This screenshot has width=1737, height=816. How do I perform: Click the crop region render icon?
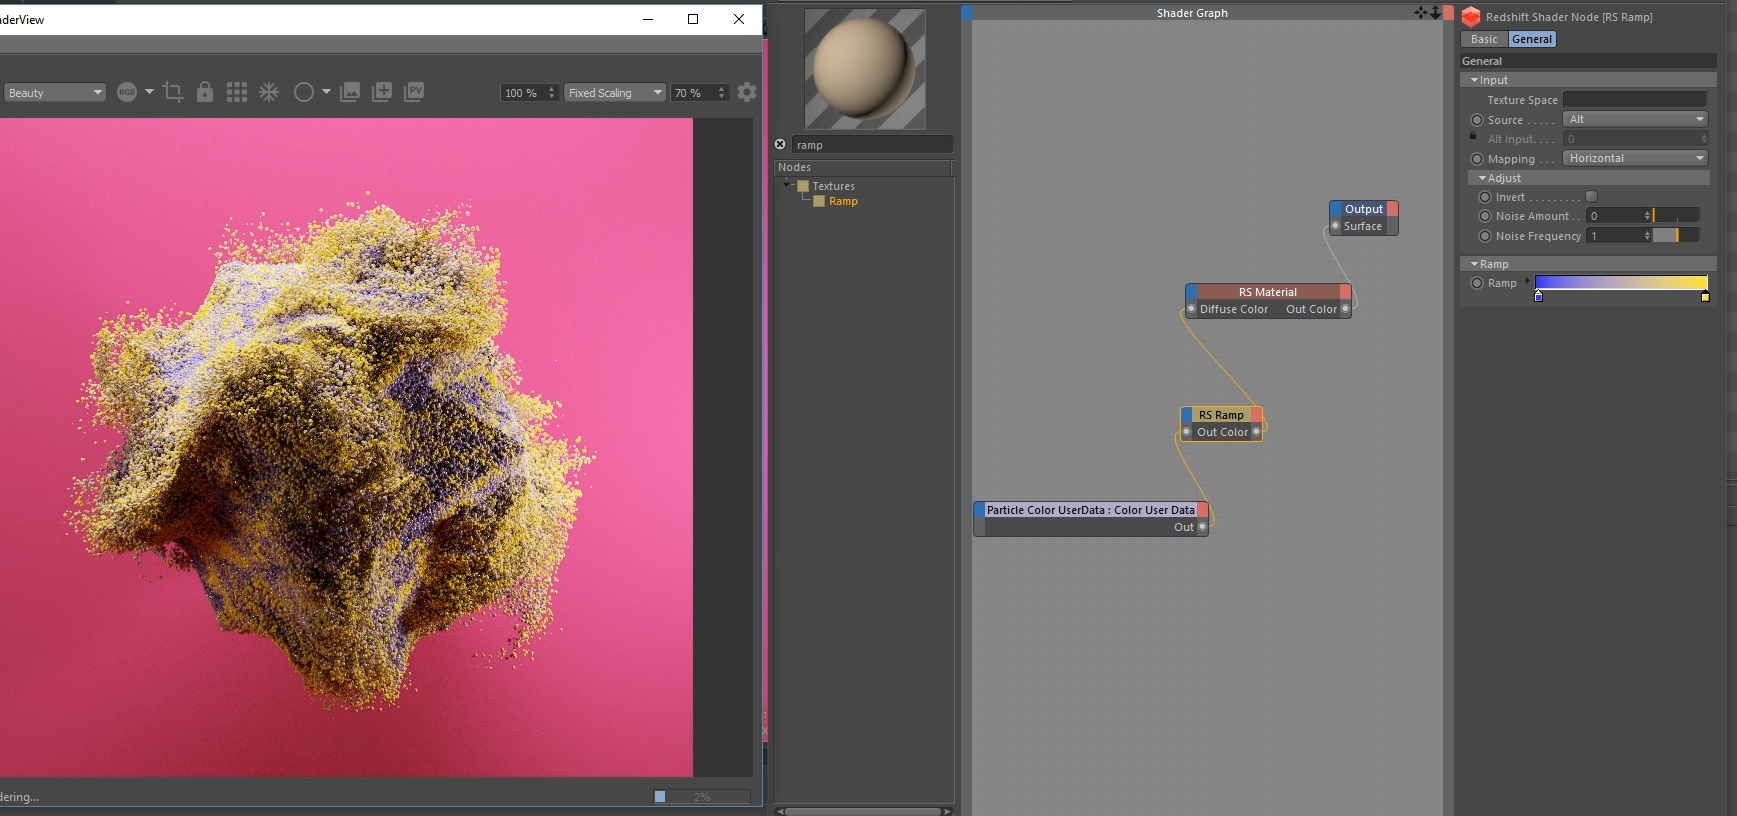(x=173, y=92)
